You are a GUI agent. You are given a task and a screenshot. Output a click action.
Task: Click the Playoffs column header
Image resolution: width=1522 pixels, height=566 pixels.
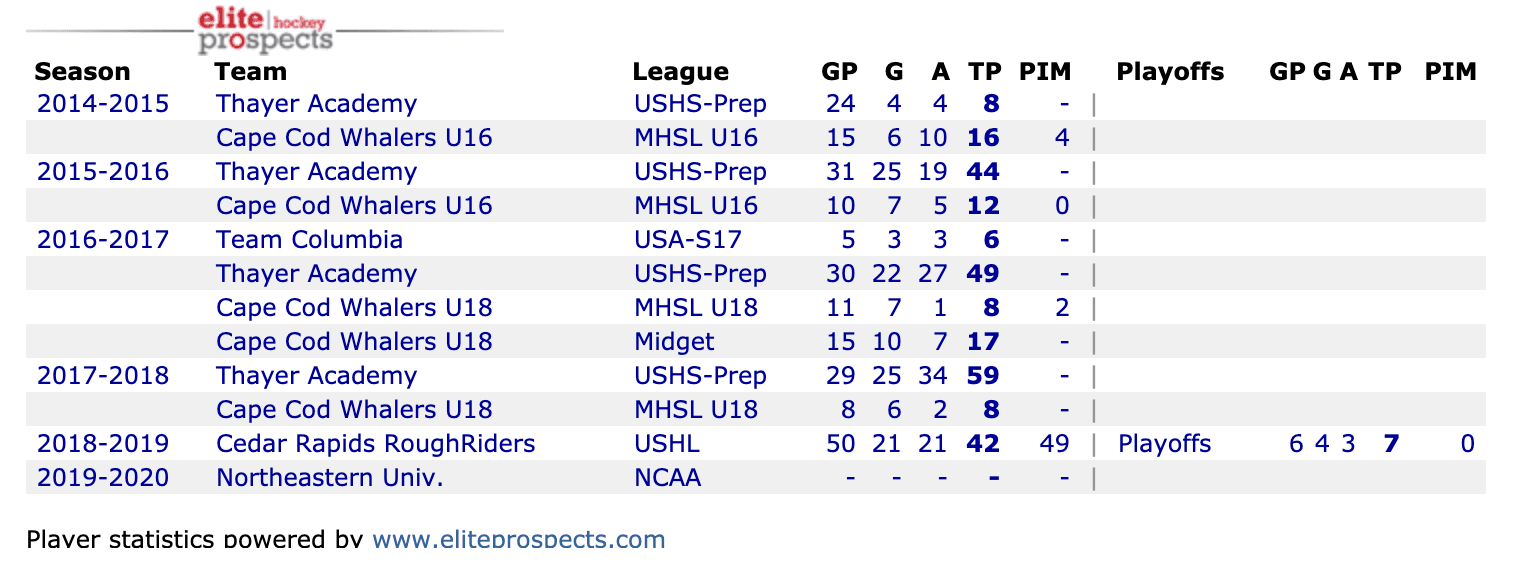[x=1170, y=72]
